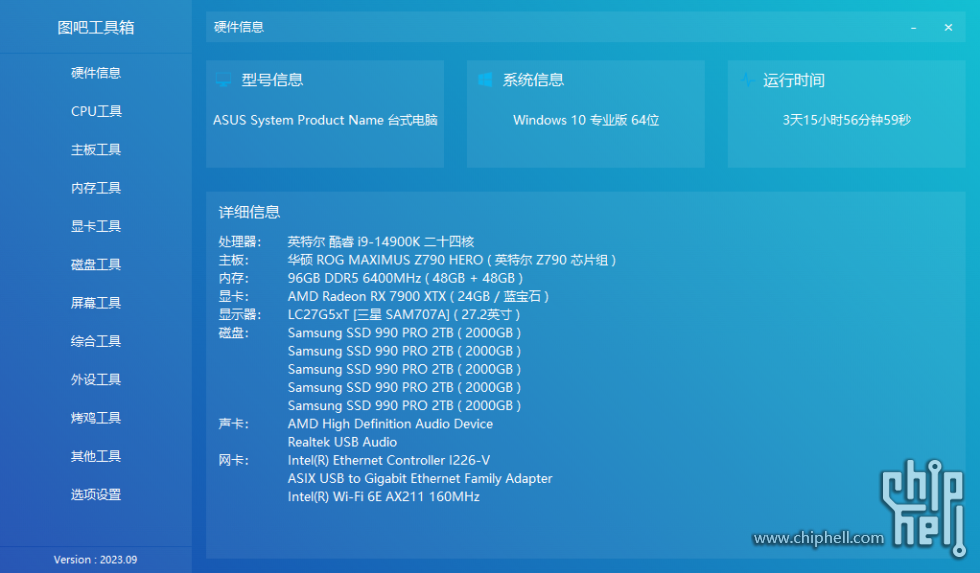The width and height of the screenshot is (980, 573).
Task: Click the monitor icon beside 型号信息
Action: [223, 79]
